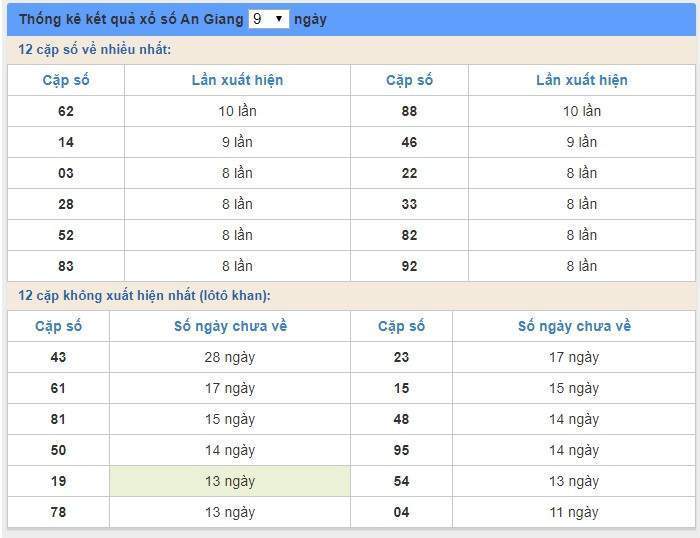Click the first 'Số ngày chưa về' header
This screenshot has width=700, height=538.
(x=230, y=326)
